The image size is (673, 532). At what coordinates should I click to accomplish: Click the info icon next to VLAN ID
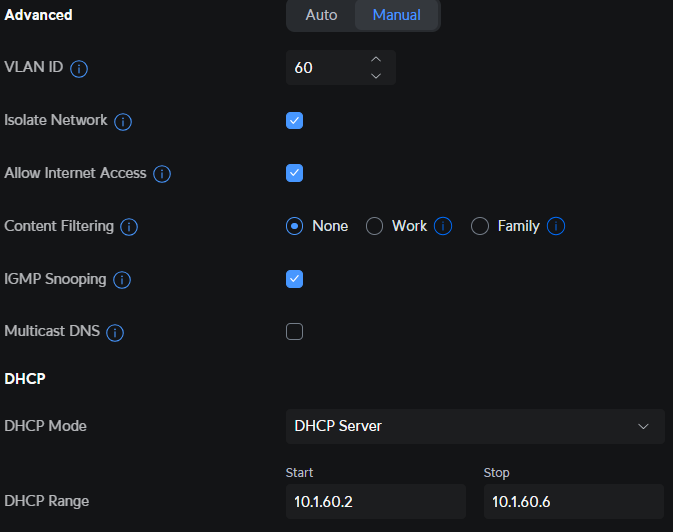80,69
